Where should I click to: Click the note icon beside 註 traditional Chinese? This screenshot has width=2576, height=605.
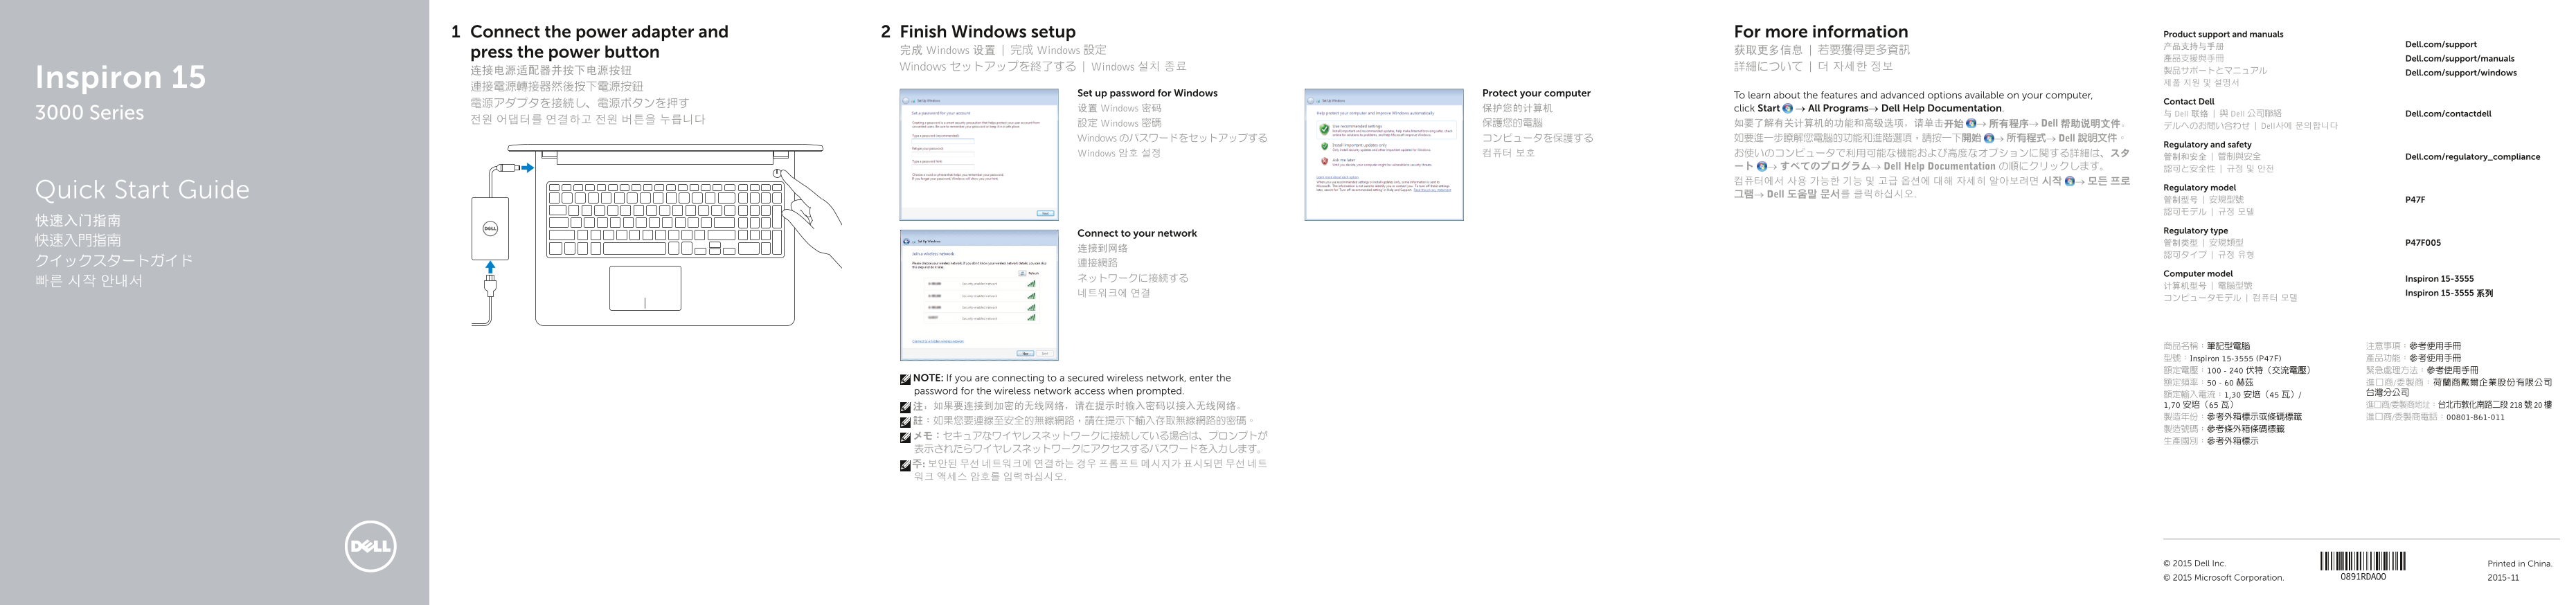tap(905, 422)
